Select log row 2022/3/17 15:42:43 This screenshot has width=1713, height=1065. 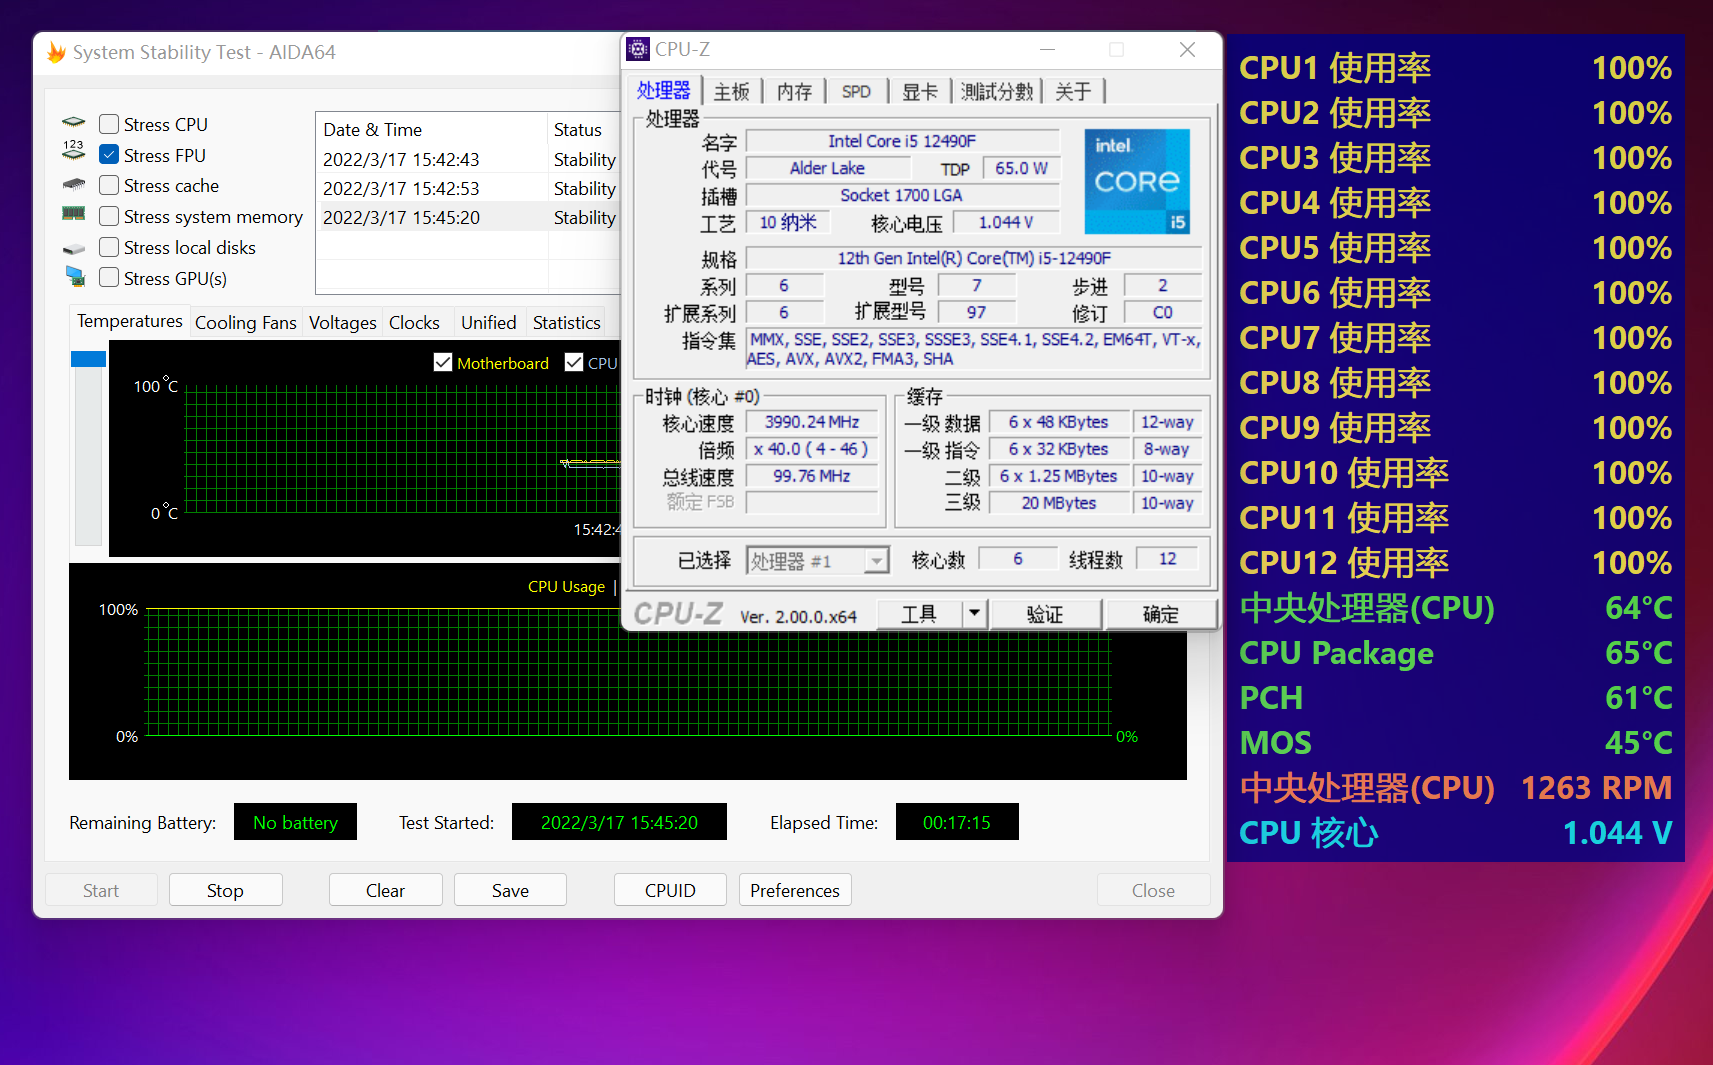(x=470, y=159)
